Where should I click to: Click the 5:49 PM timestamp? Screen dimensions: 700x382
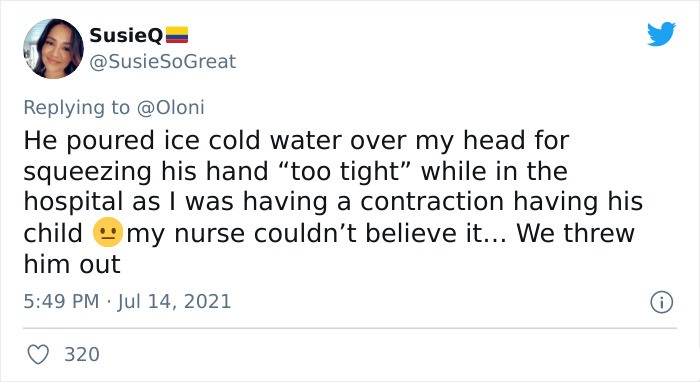pos(61,301)
